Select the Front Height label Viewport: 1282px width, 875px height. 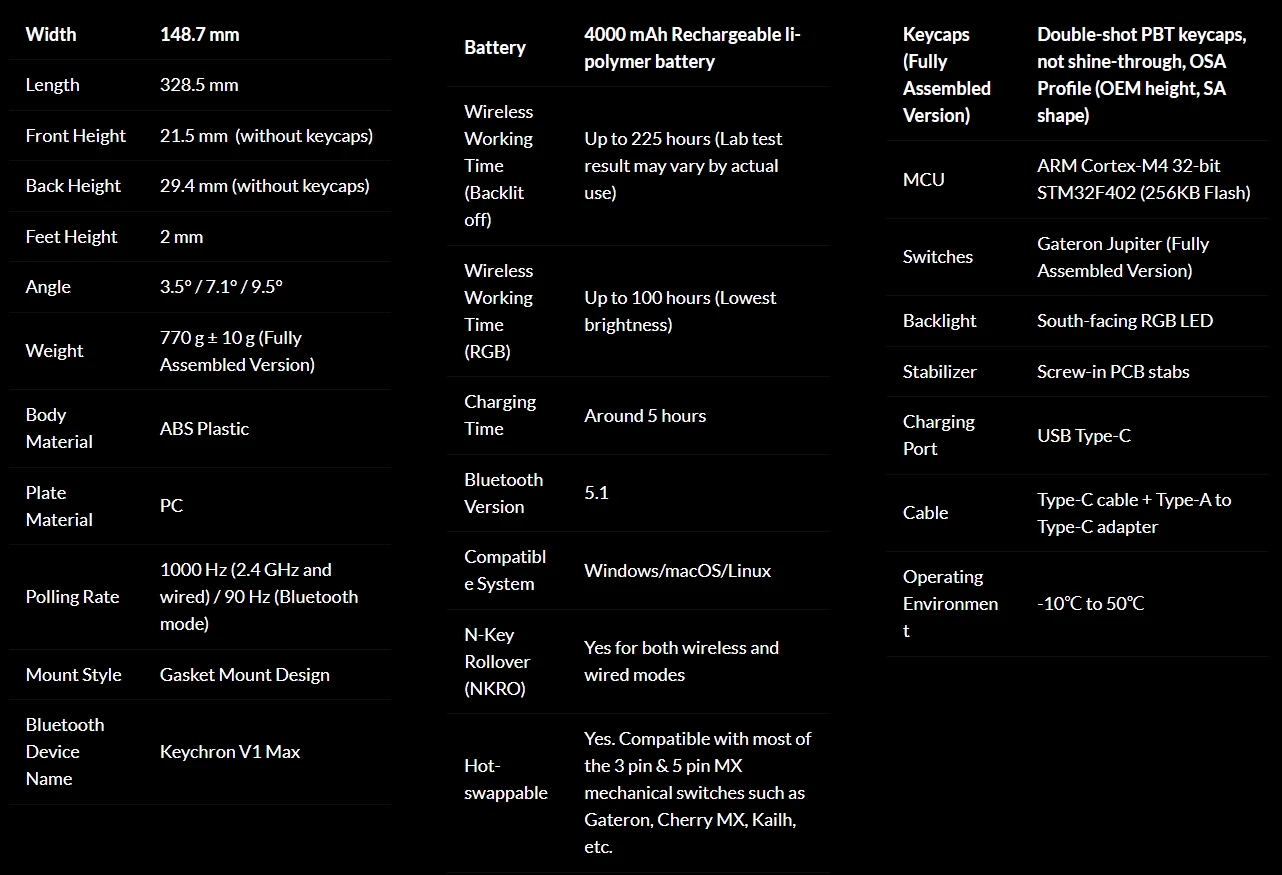(75, 136)
